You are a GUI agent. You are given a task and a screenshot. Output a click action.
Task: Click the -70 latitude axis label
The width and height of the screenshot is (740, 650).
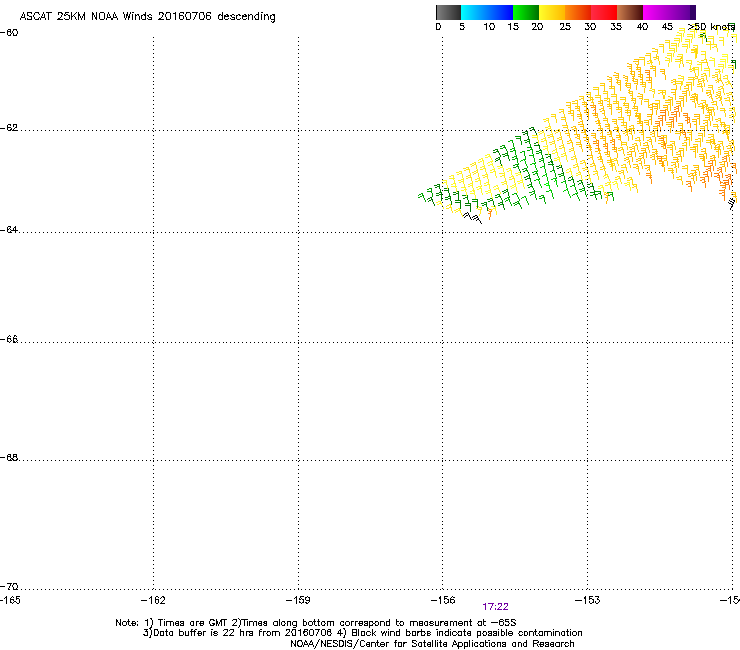pos(9,587)
